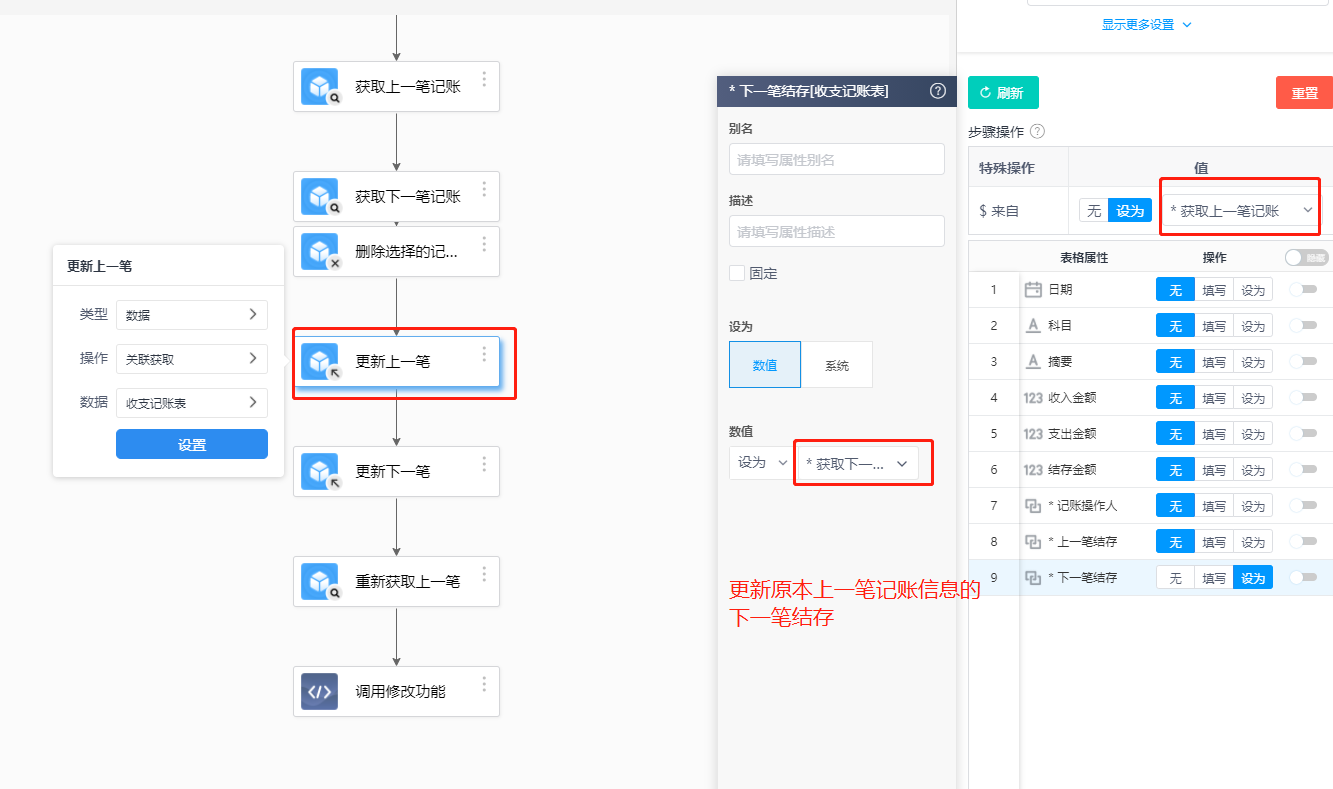Click the 重置 button
The image size is (1333, 789).
1304,93
